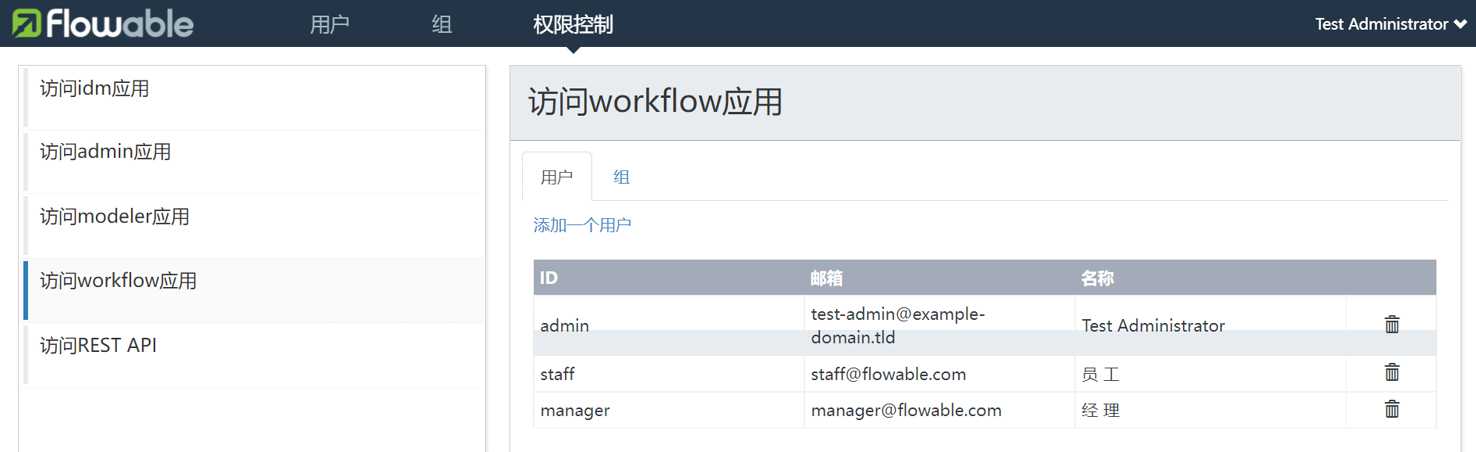
Task: Open the 组 top navigation menu
Action: (442, 24)
